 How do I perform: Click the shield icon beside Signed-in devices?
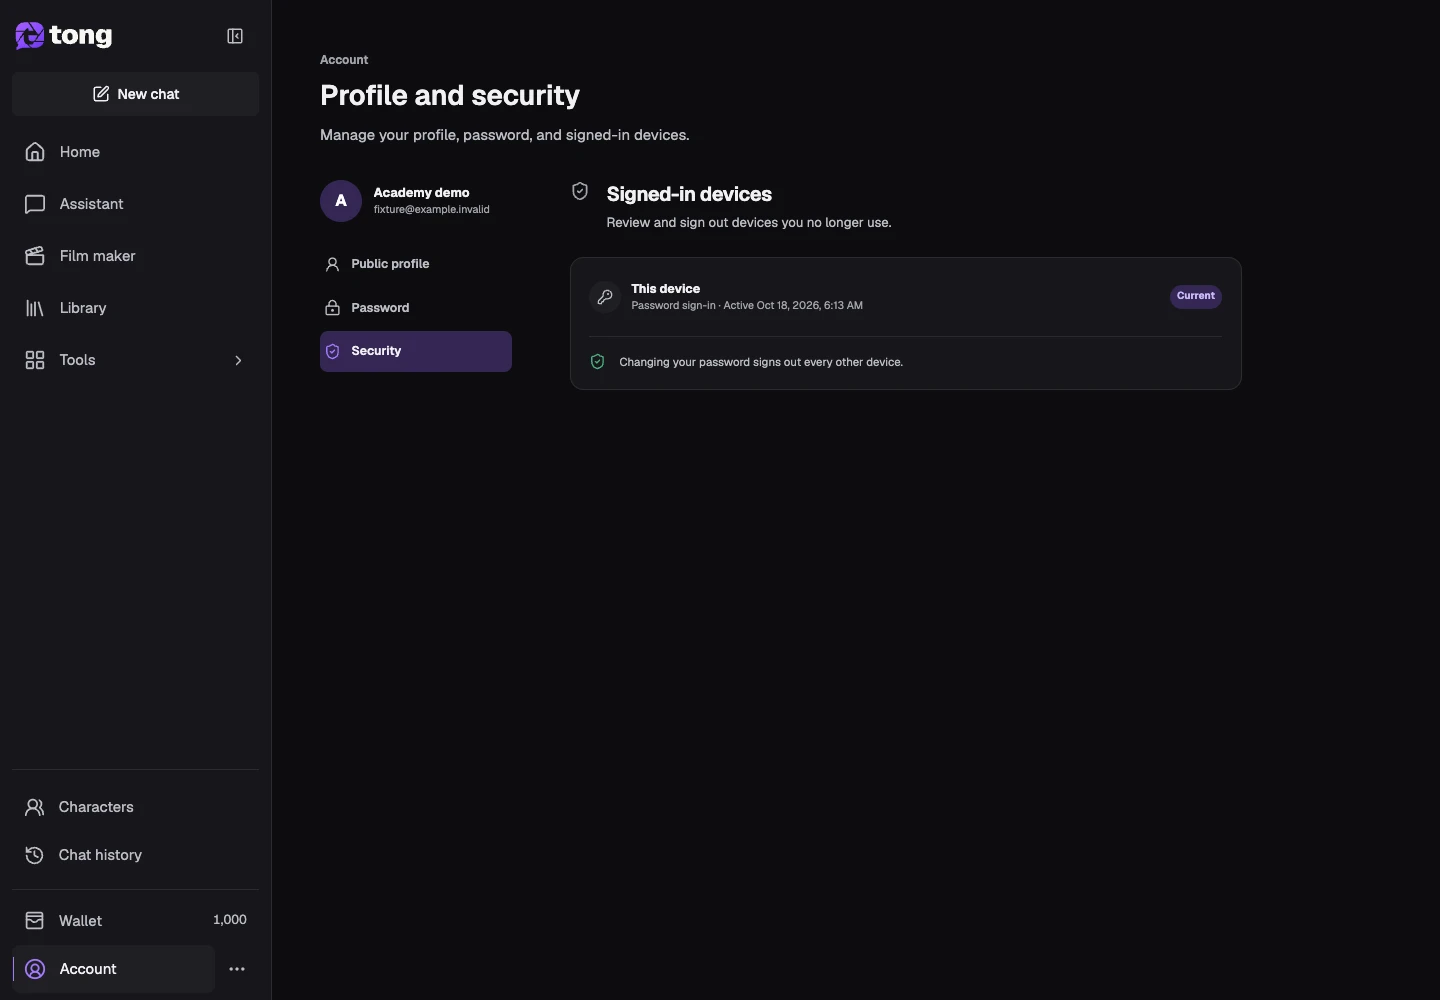(580, 191)
